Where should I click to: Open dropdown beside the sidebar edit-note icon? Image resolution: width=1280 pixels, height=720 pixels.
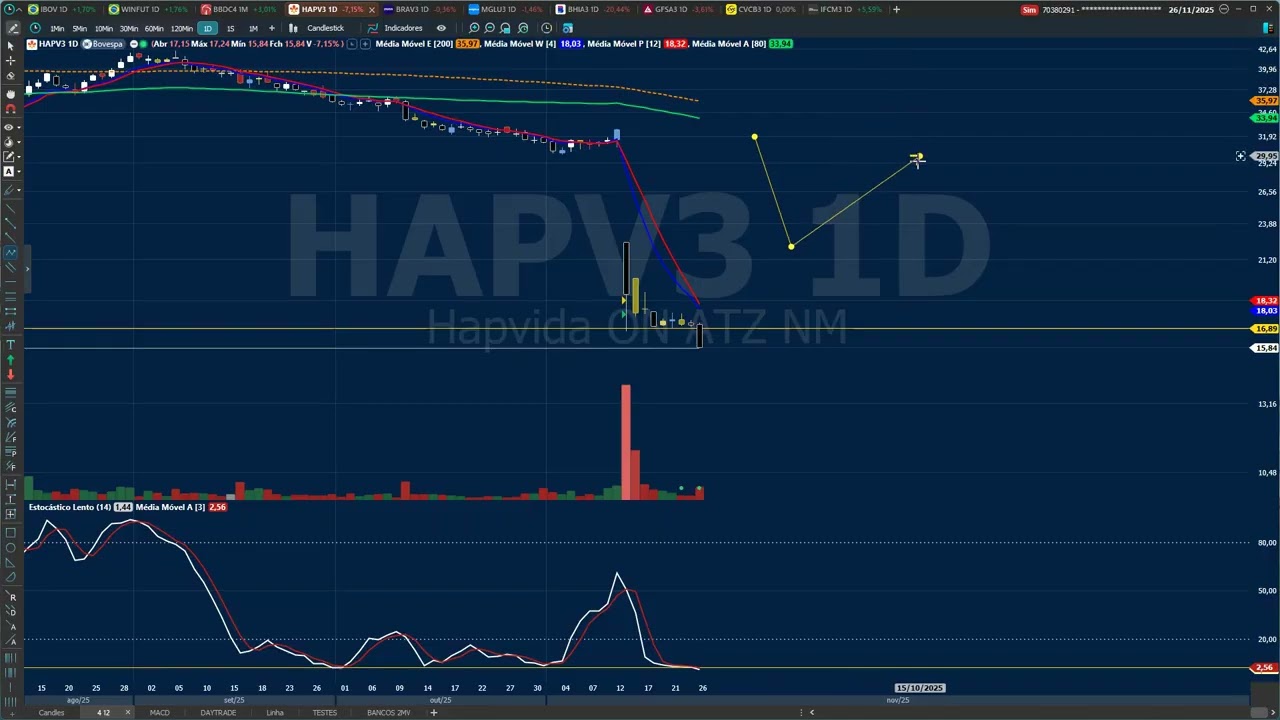point(20,157)
